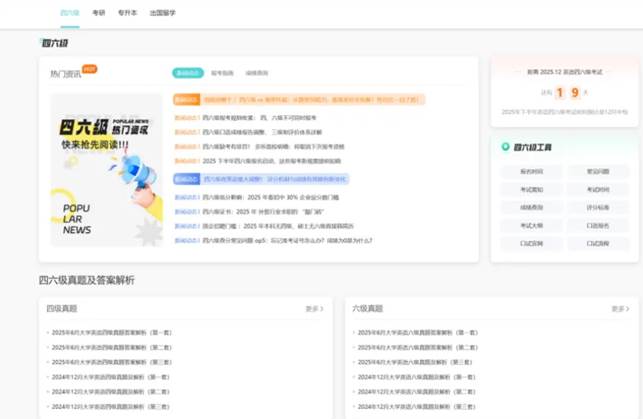This screenshot has height=419, width=643.
Task: Click the blue tag on the highlighted news item
Action: pos(186,179)
